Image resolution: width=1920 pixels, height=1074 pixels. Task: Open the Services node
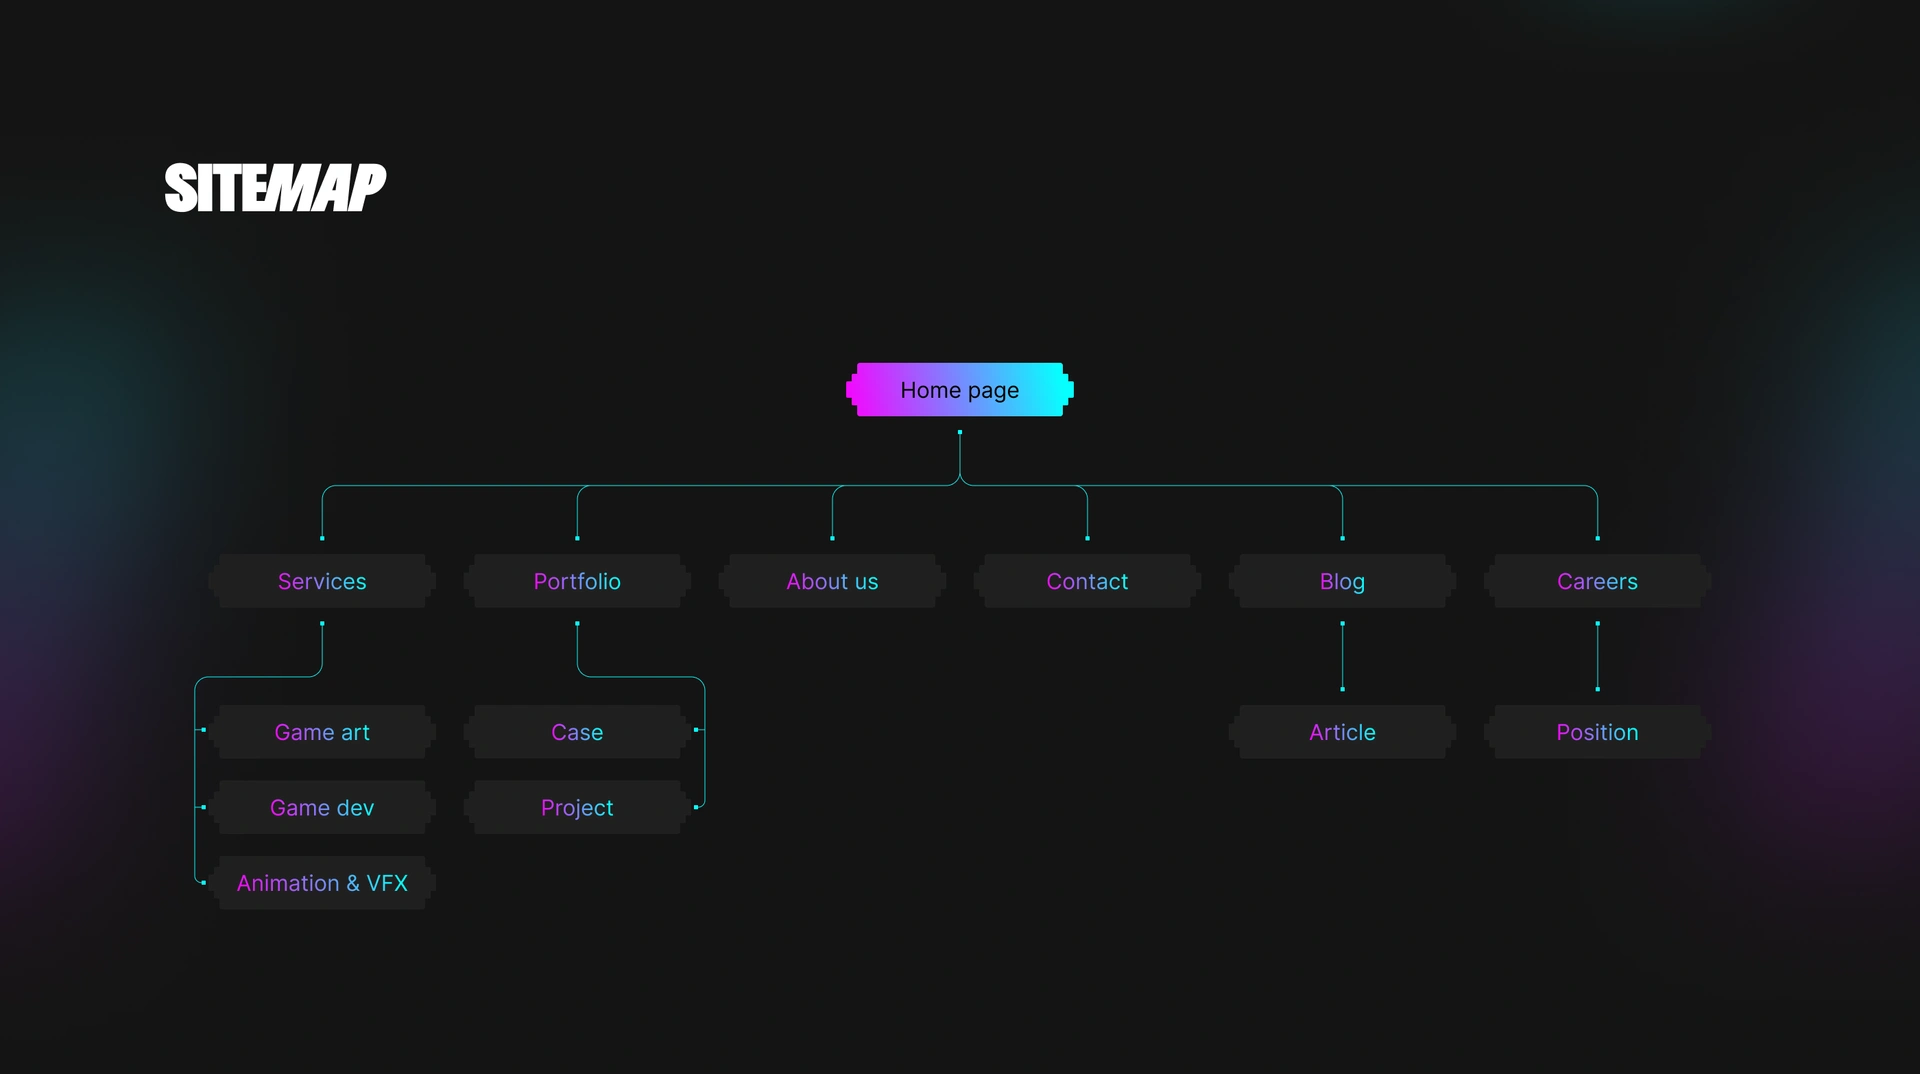pos(322,581)
